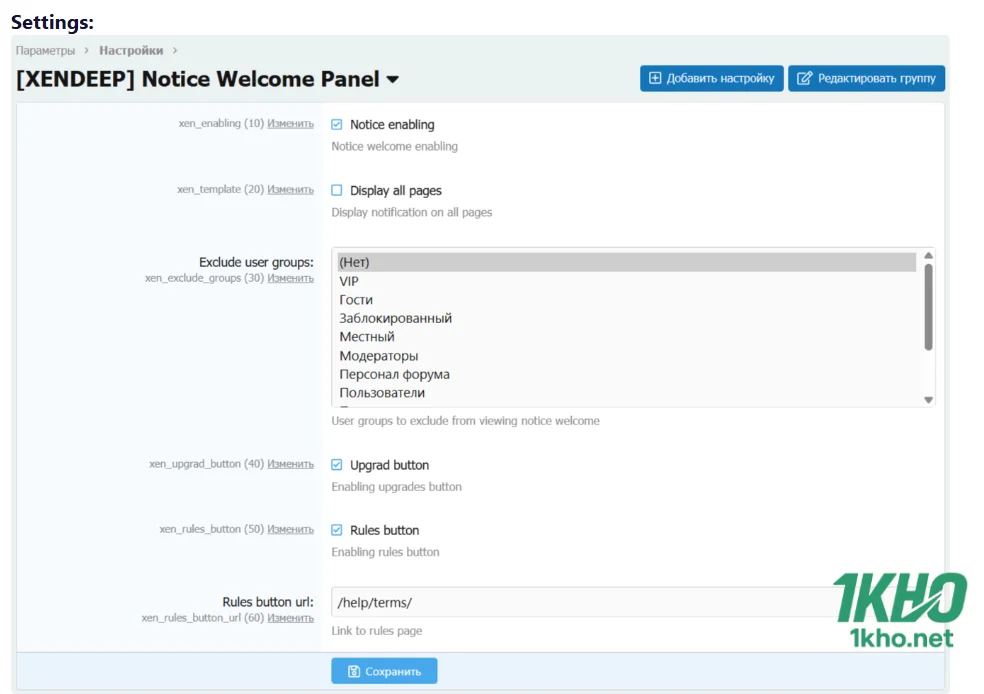Enable the Display all pages checkbox
Image resolution: width=984 pixels, height=694 pixels.
click(x=337, y=190)
